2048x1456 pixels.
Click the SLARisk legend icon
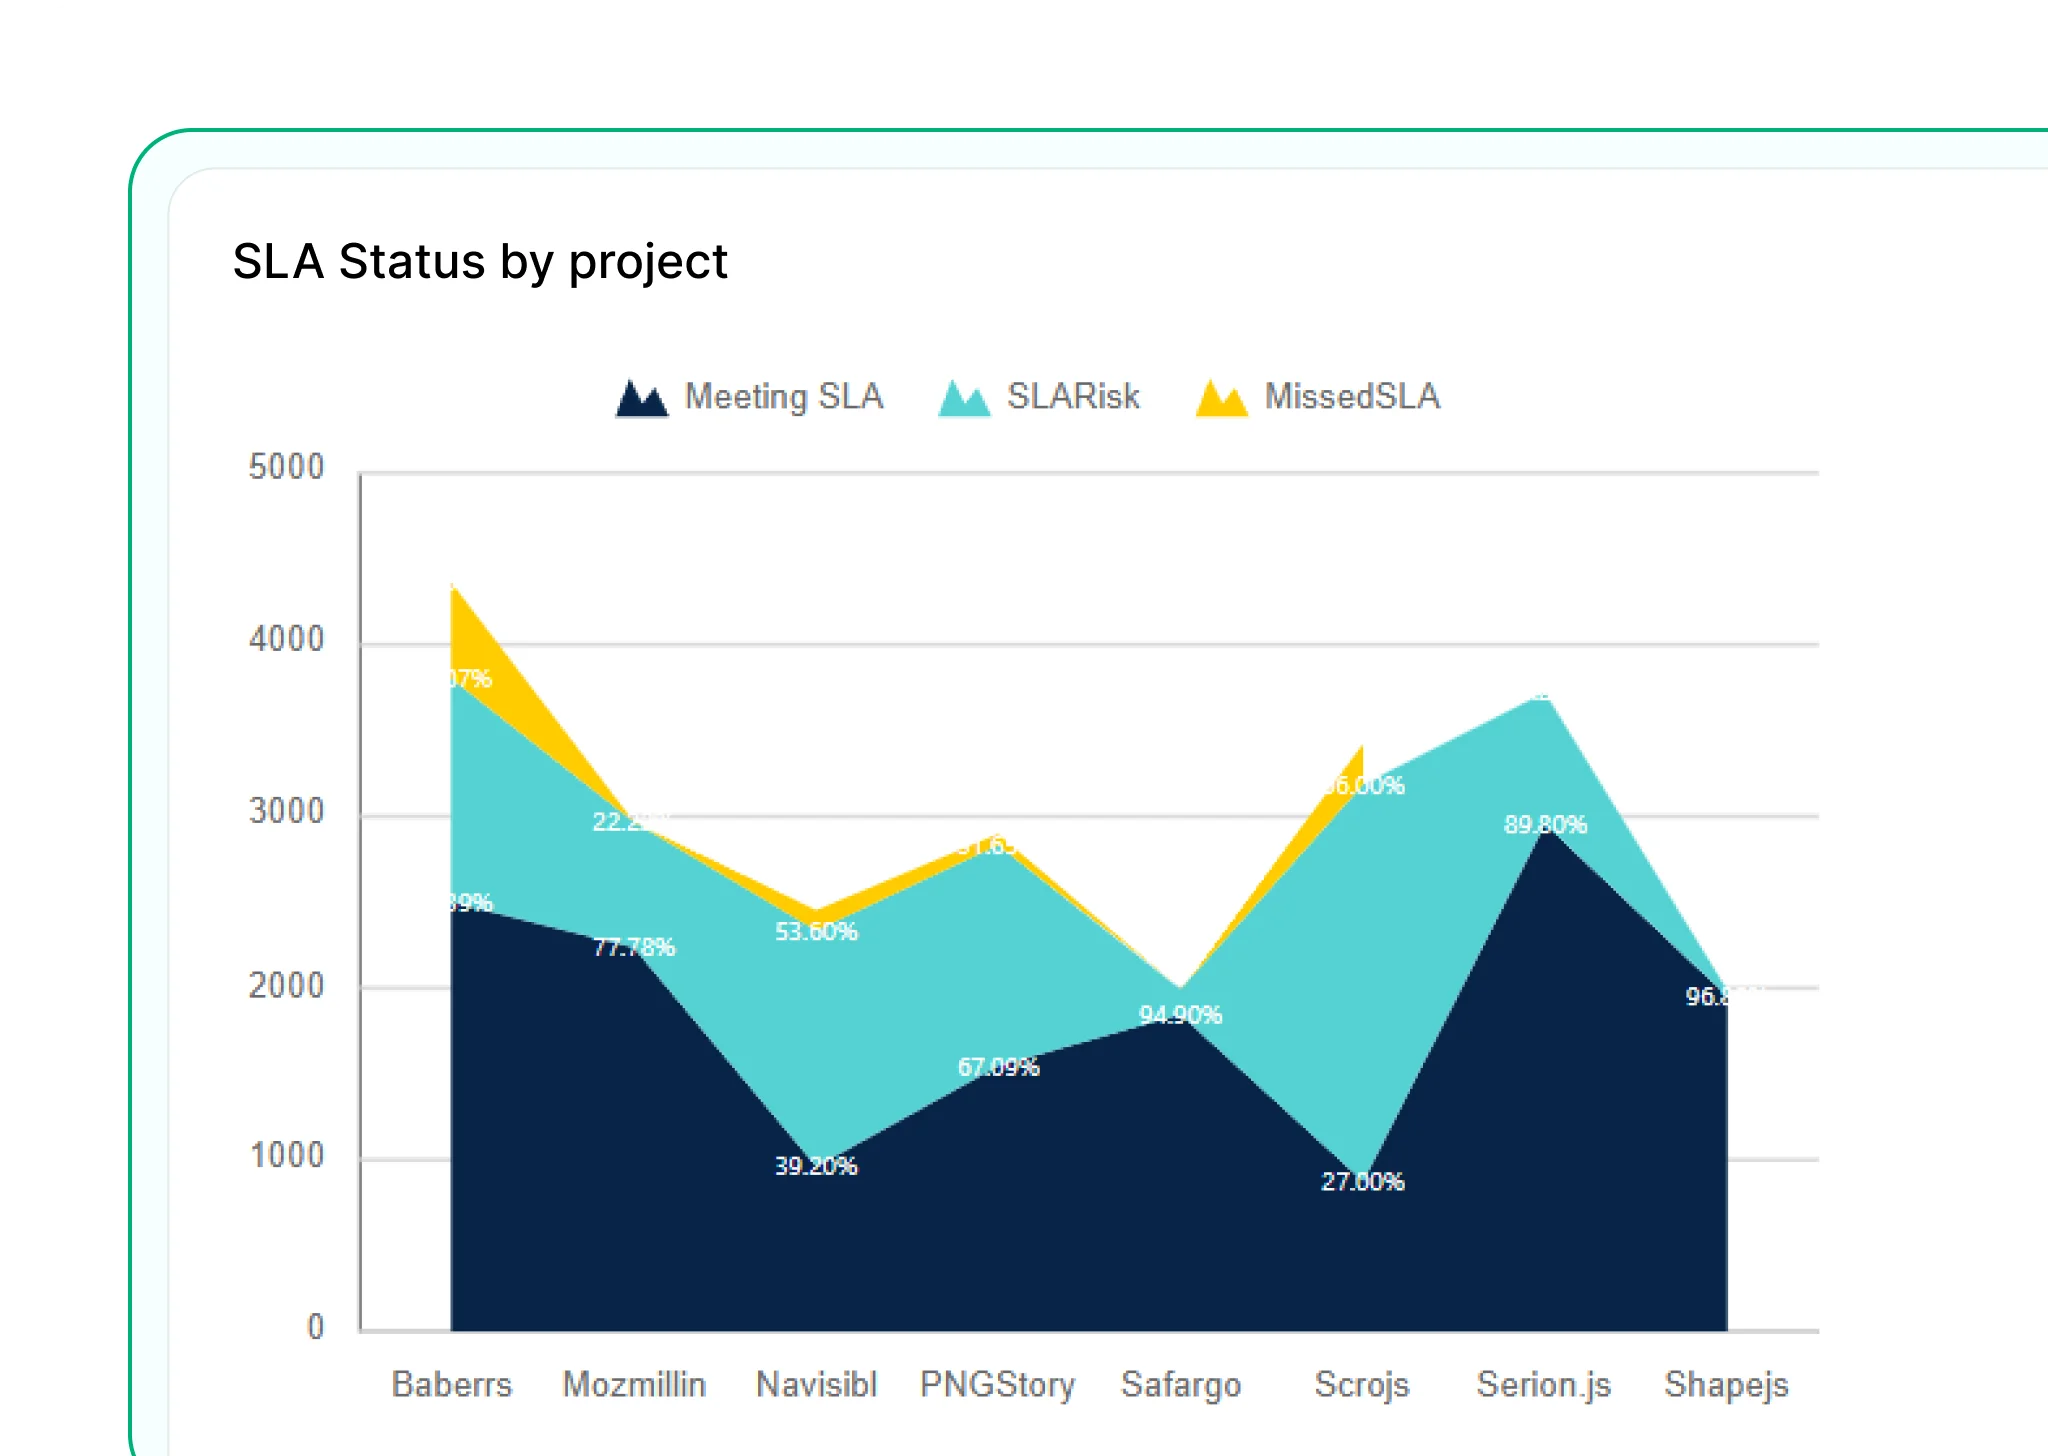pyautogui.click(x=964, y=398)
